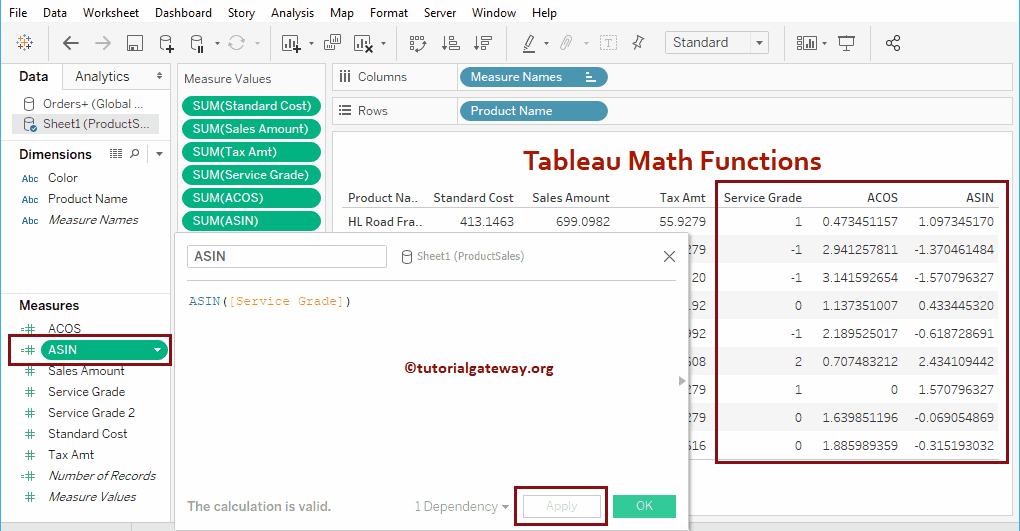Click the HL Road Fra.. product row

[385, 222]
